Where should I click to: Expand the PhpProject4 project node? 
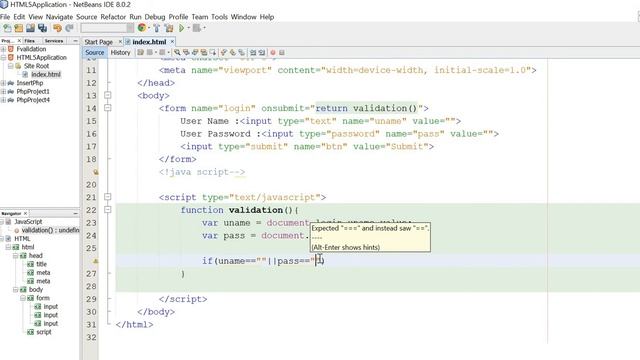click(x=3, y=100)
